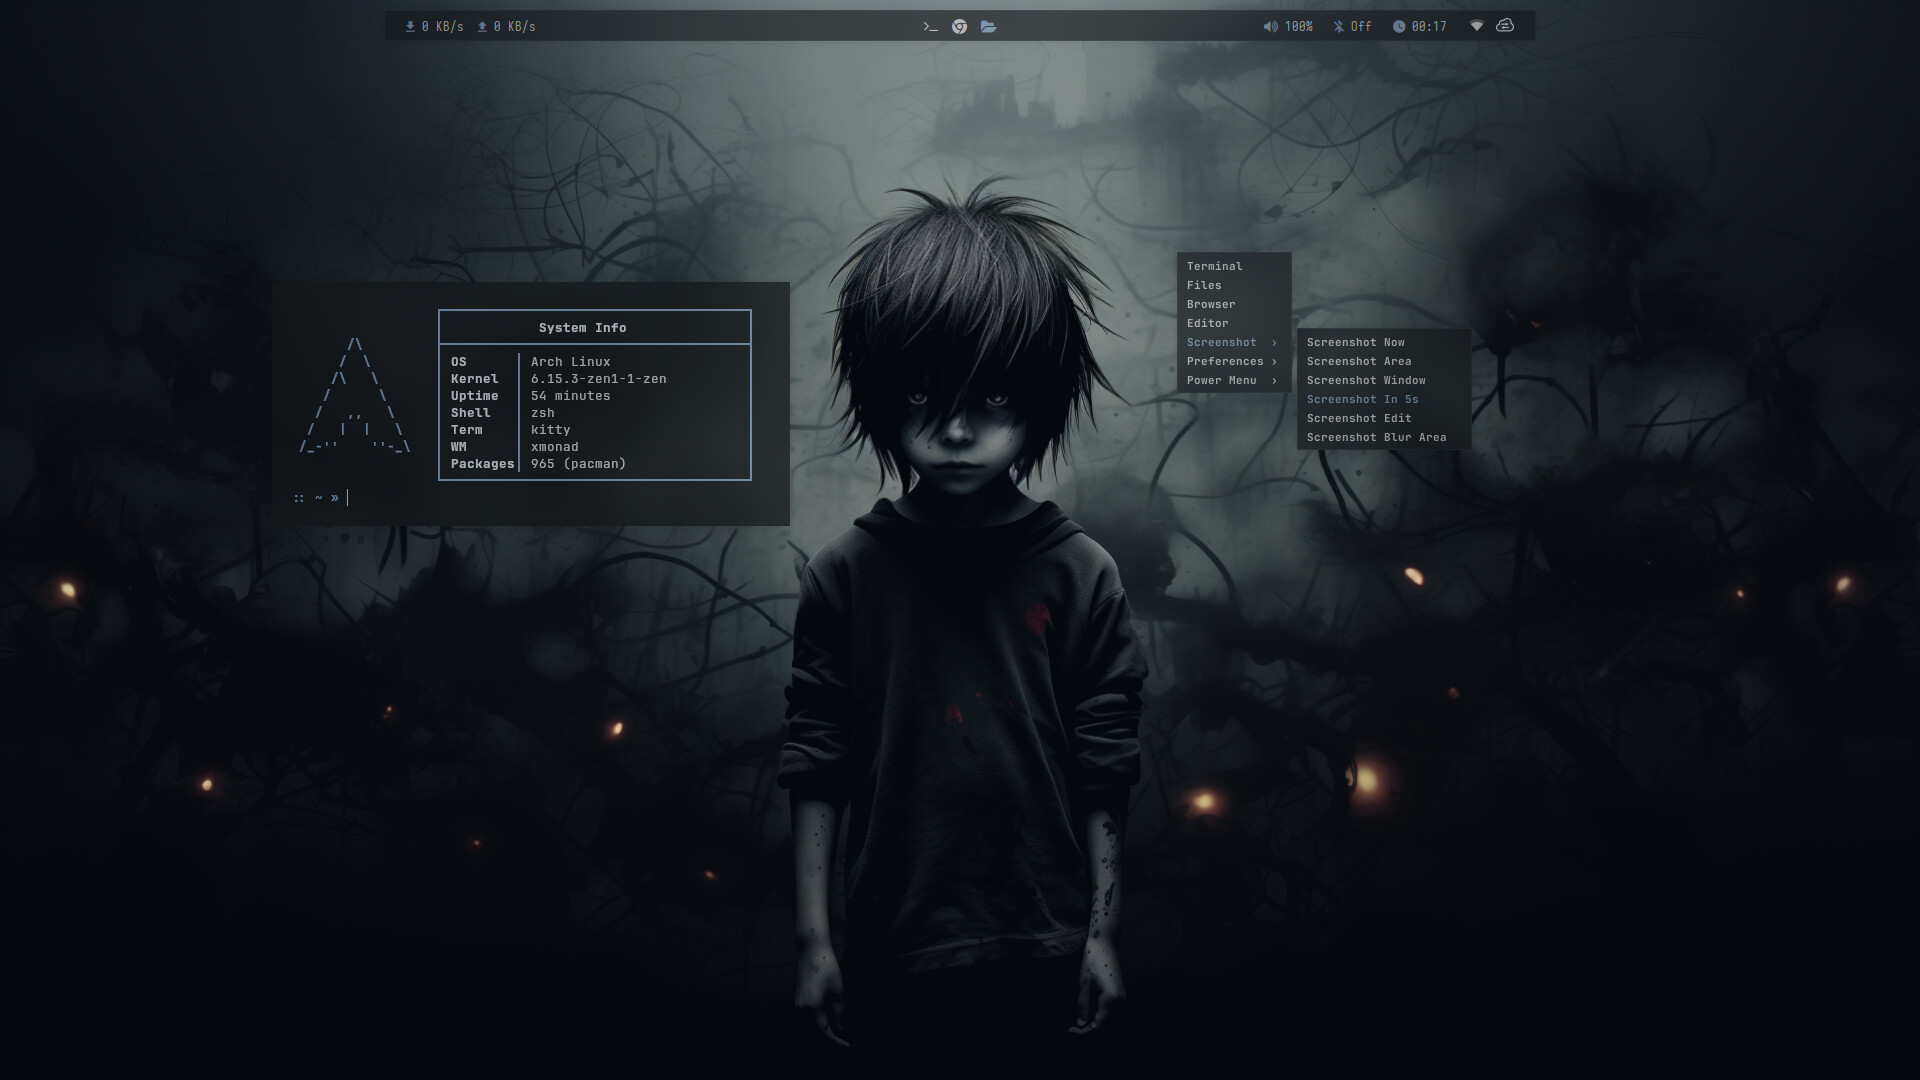Click the 100% volume level text

[x=1298, y=27]
